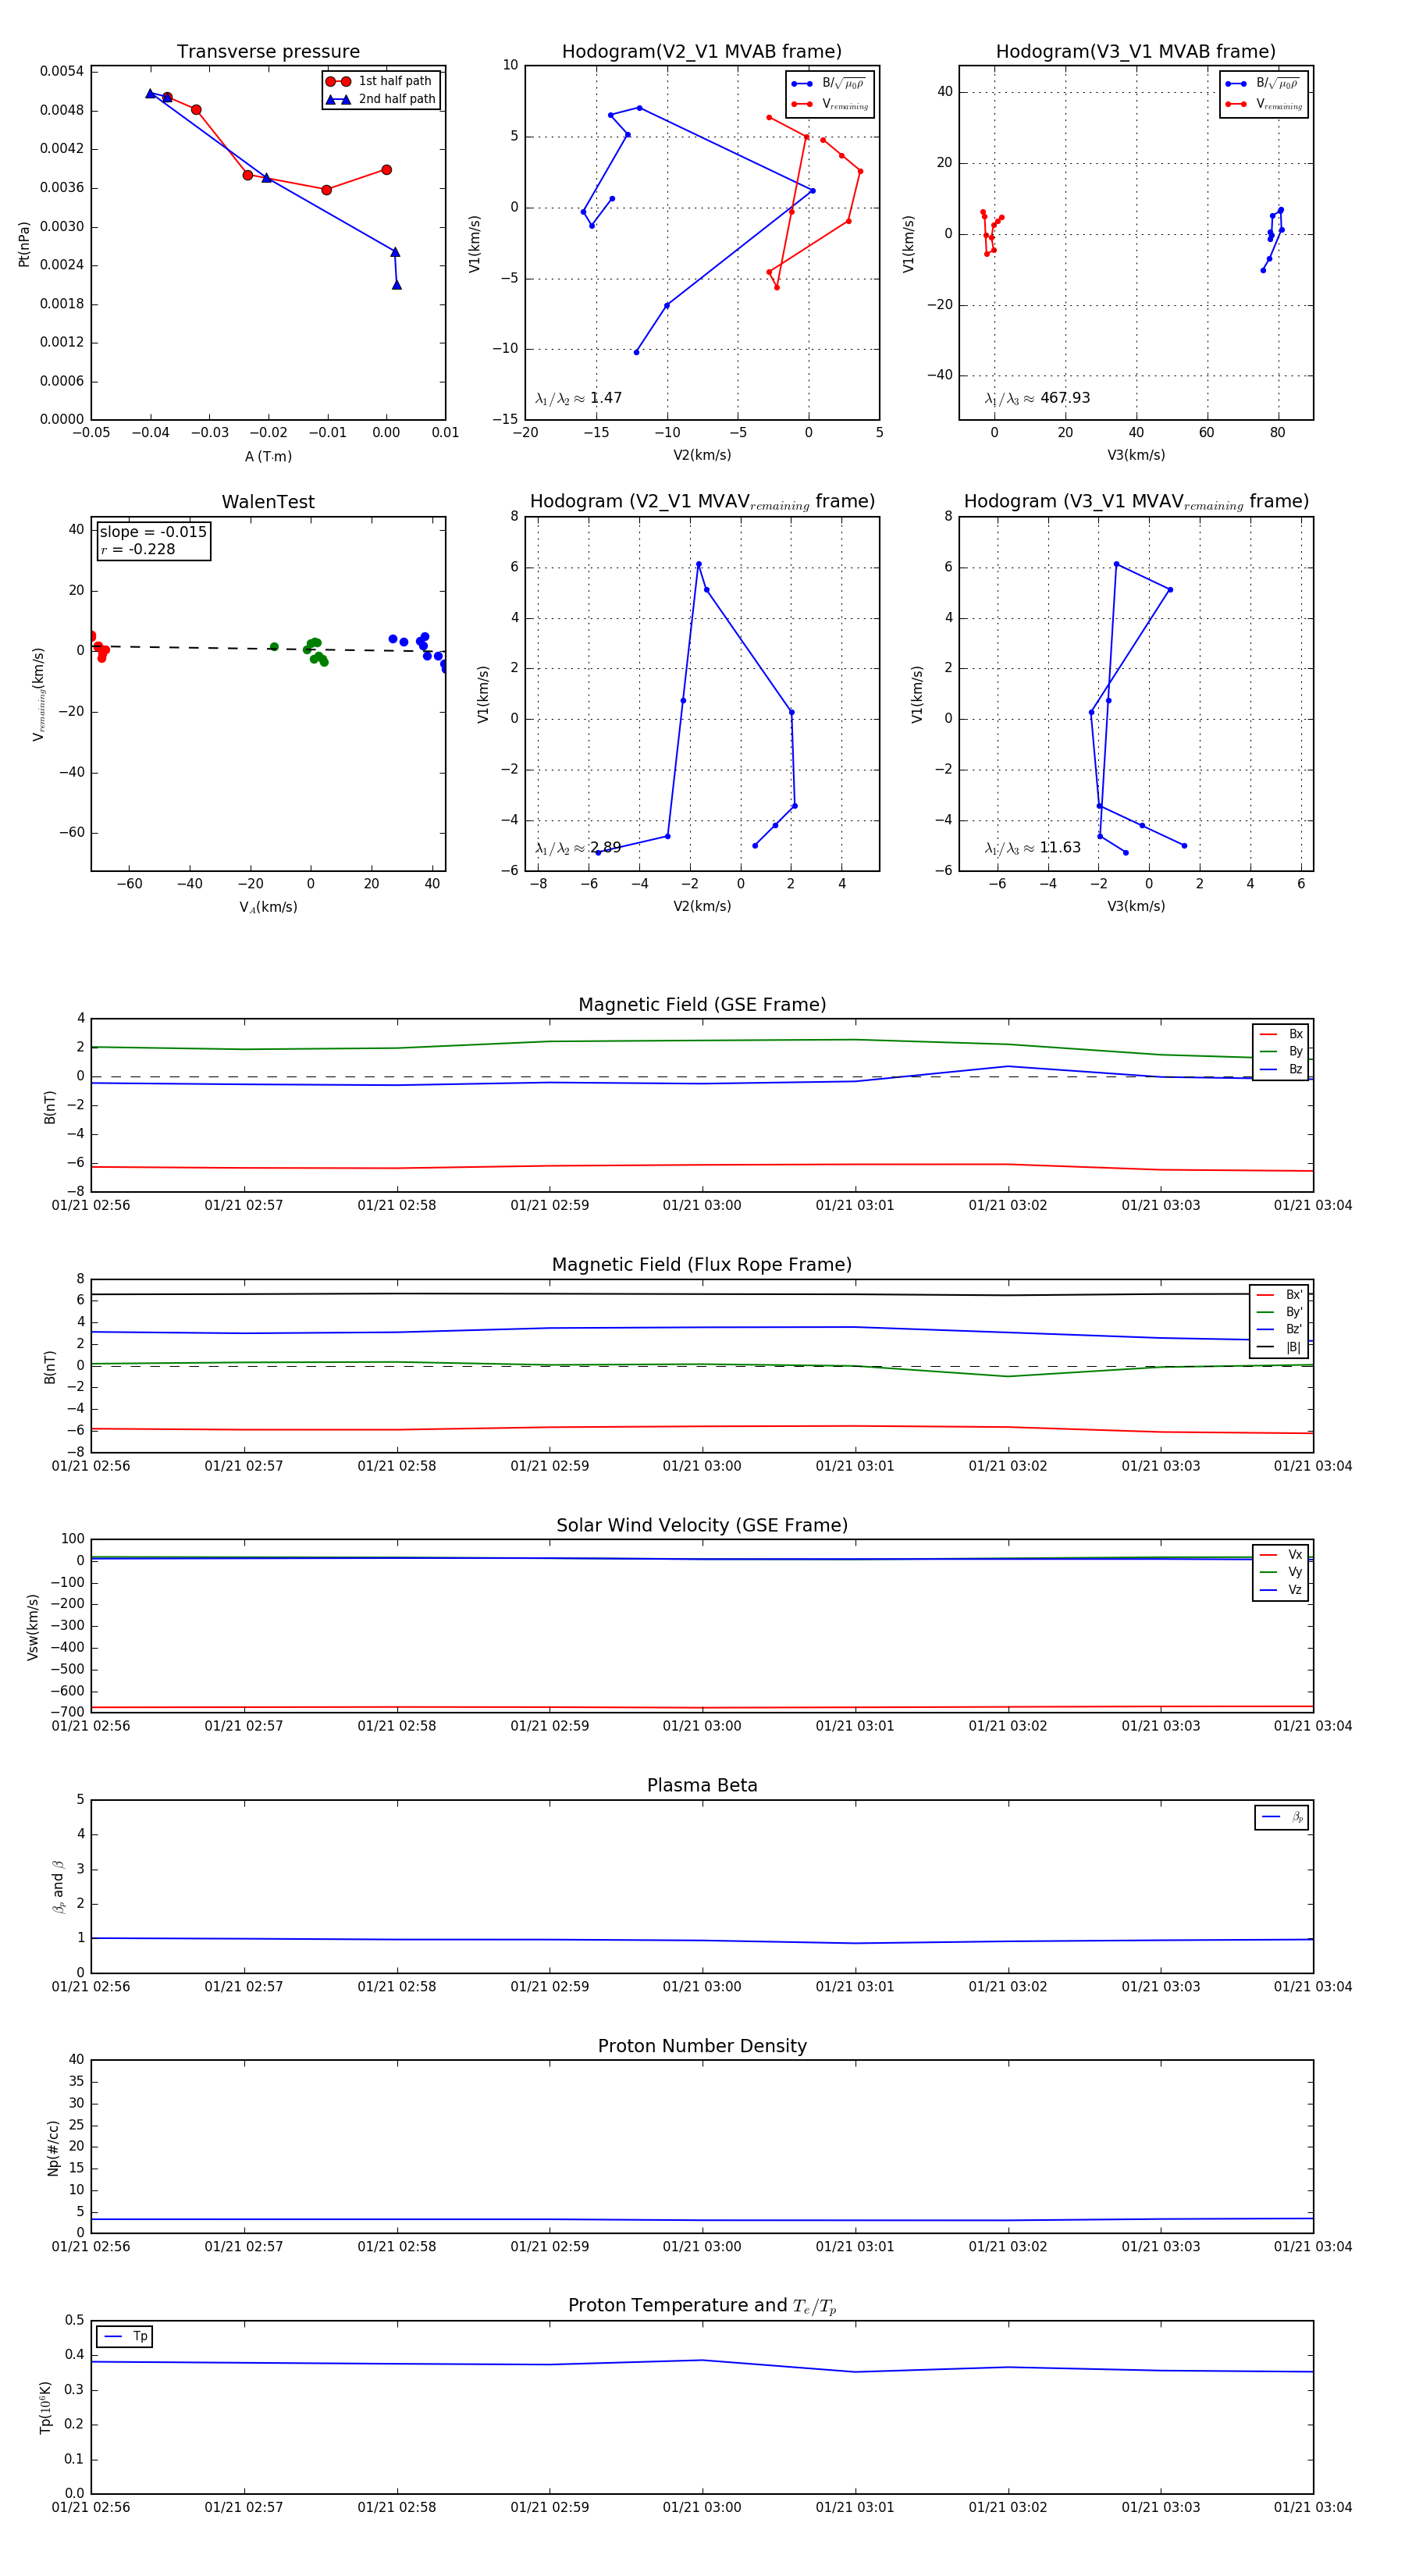Click the "WalenTest" plot title
The width and height of the screenshot is (1405, 2576).
point(268,502)
